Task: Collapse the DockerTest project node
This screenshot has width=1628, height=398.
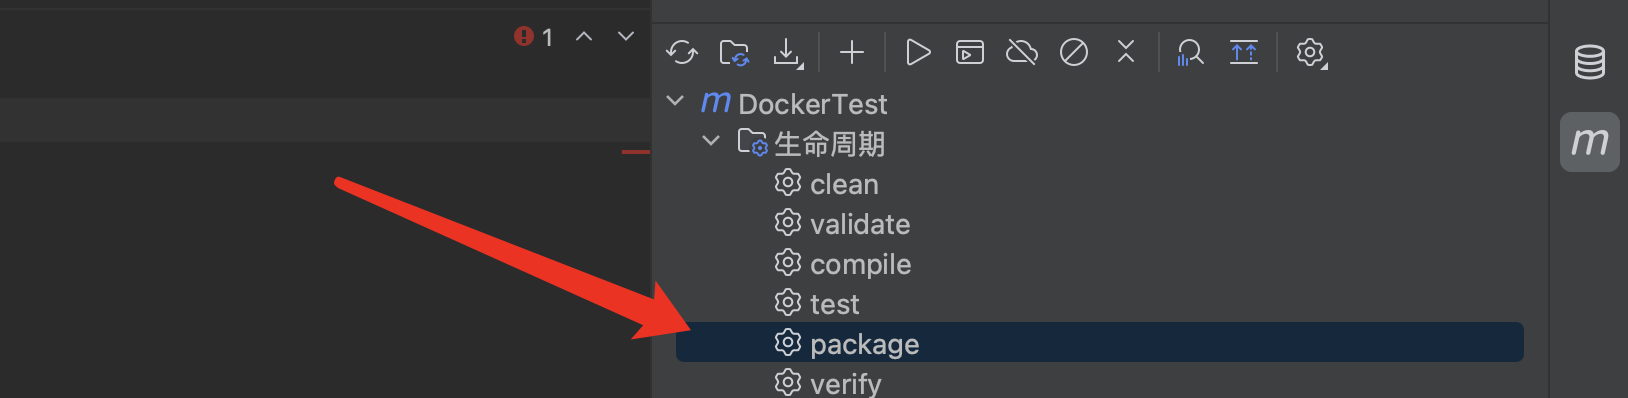Action: tap(676, 102)
